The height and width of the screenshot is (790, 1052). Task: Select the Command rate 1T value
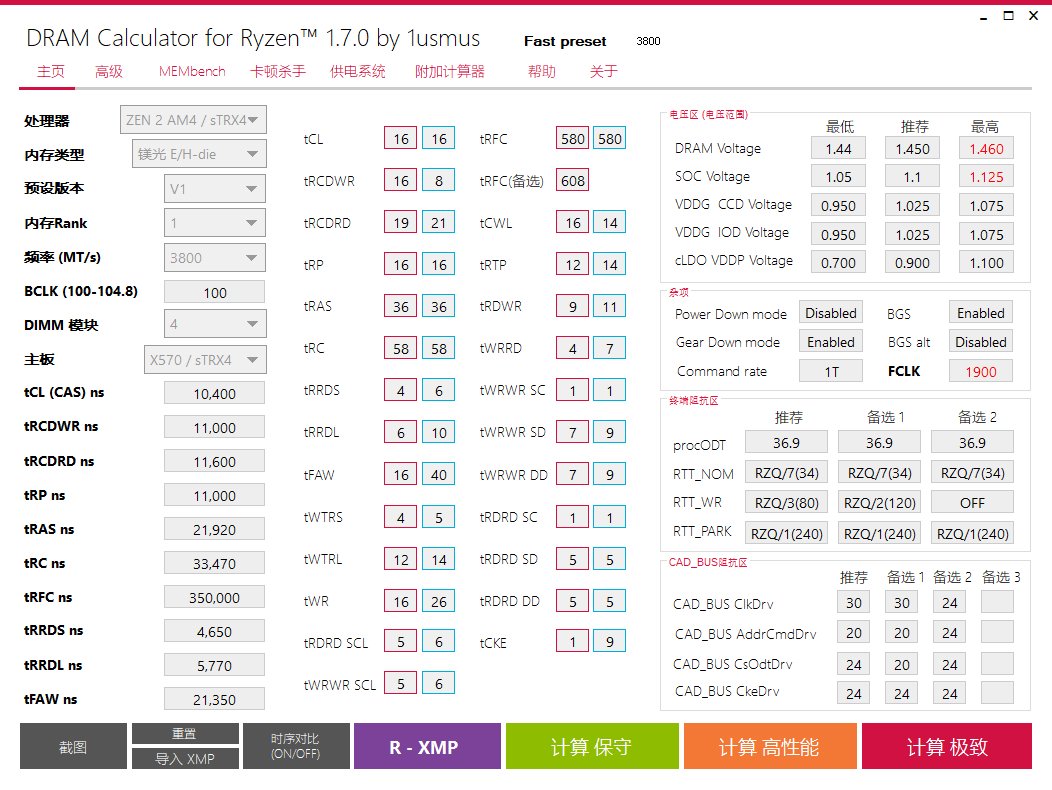coord(831,371)
